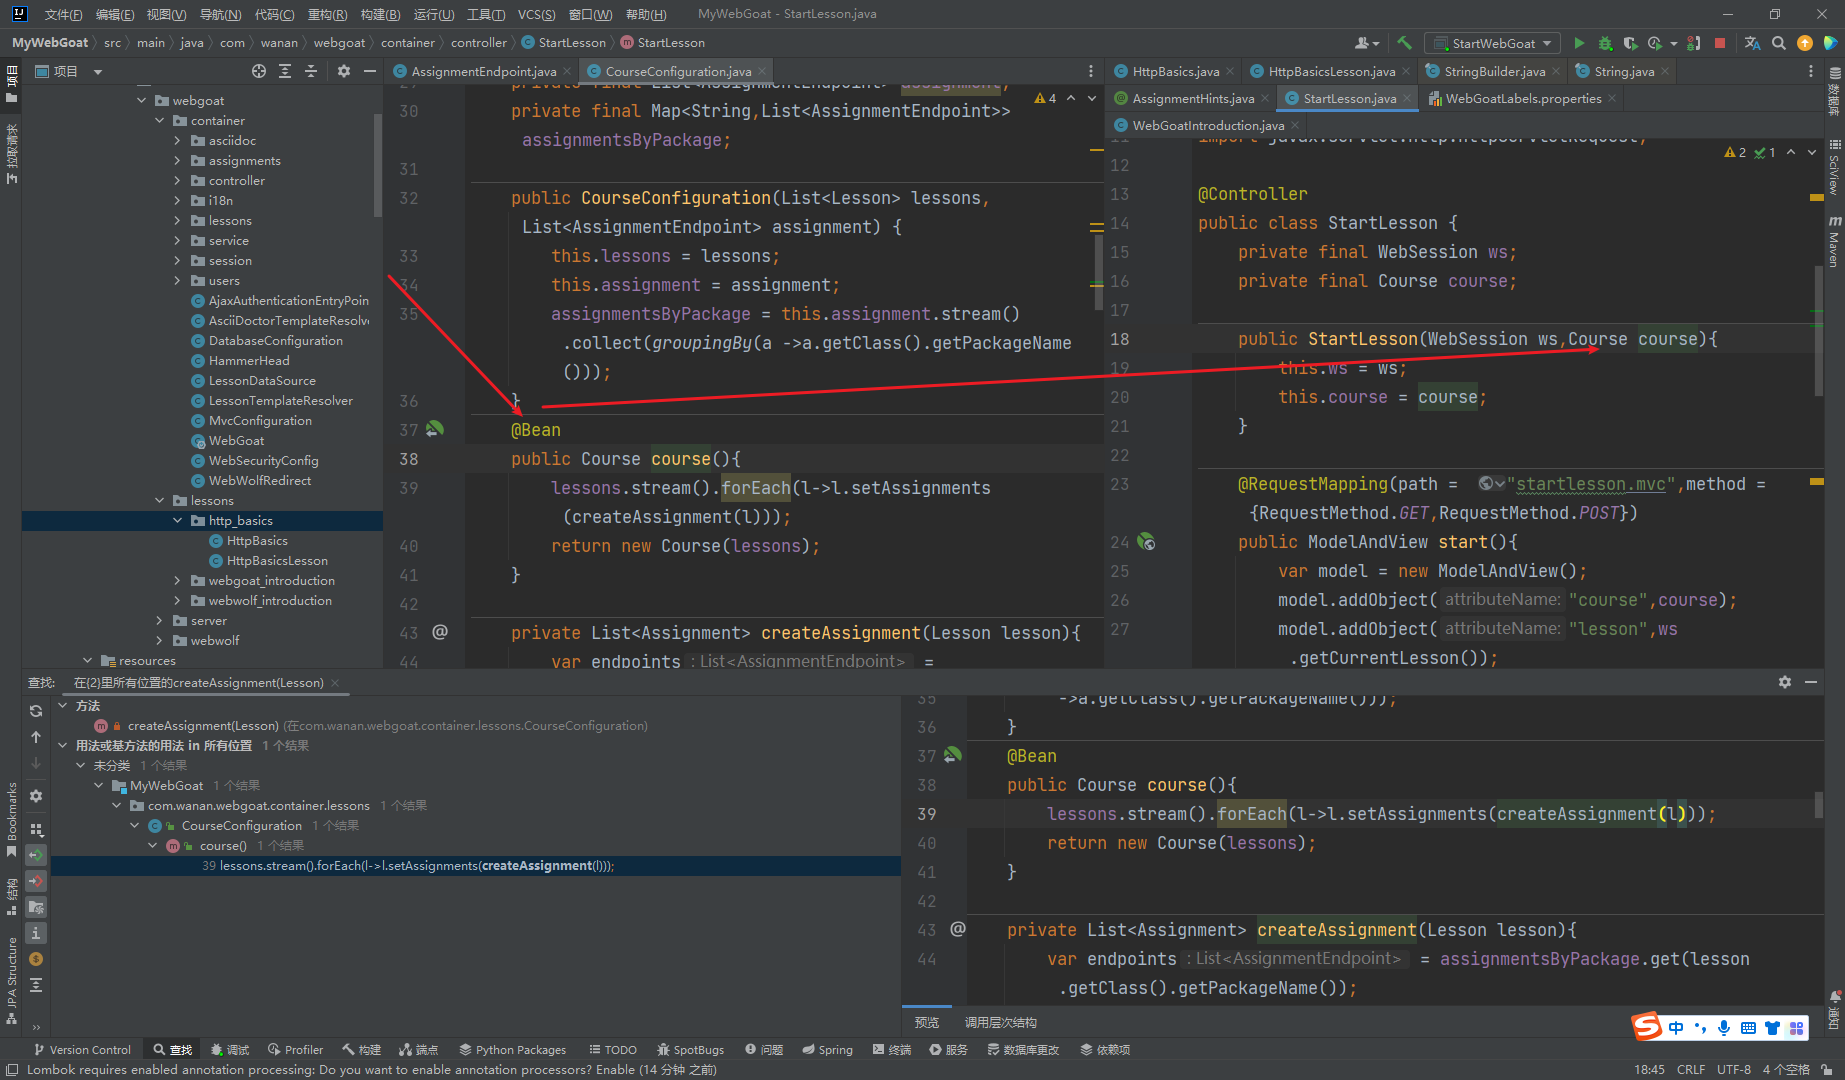The image size is (1845, 1080).
Task: Expand the webwolf_introduction folder
Action: pyautogui.click(x=178, y=601)
